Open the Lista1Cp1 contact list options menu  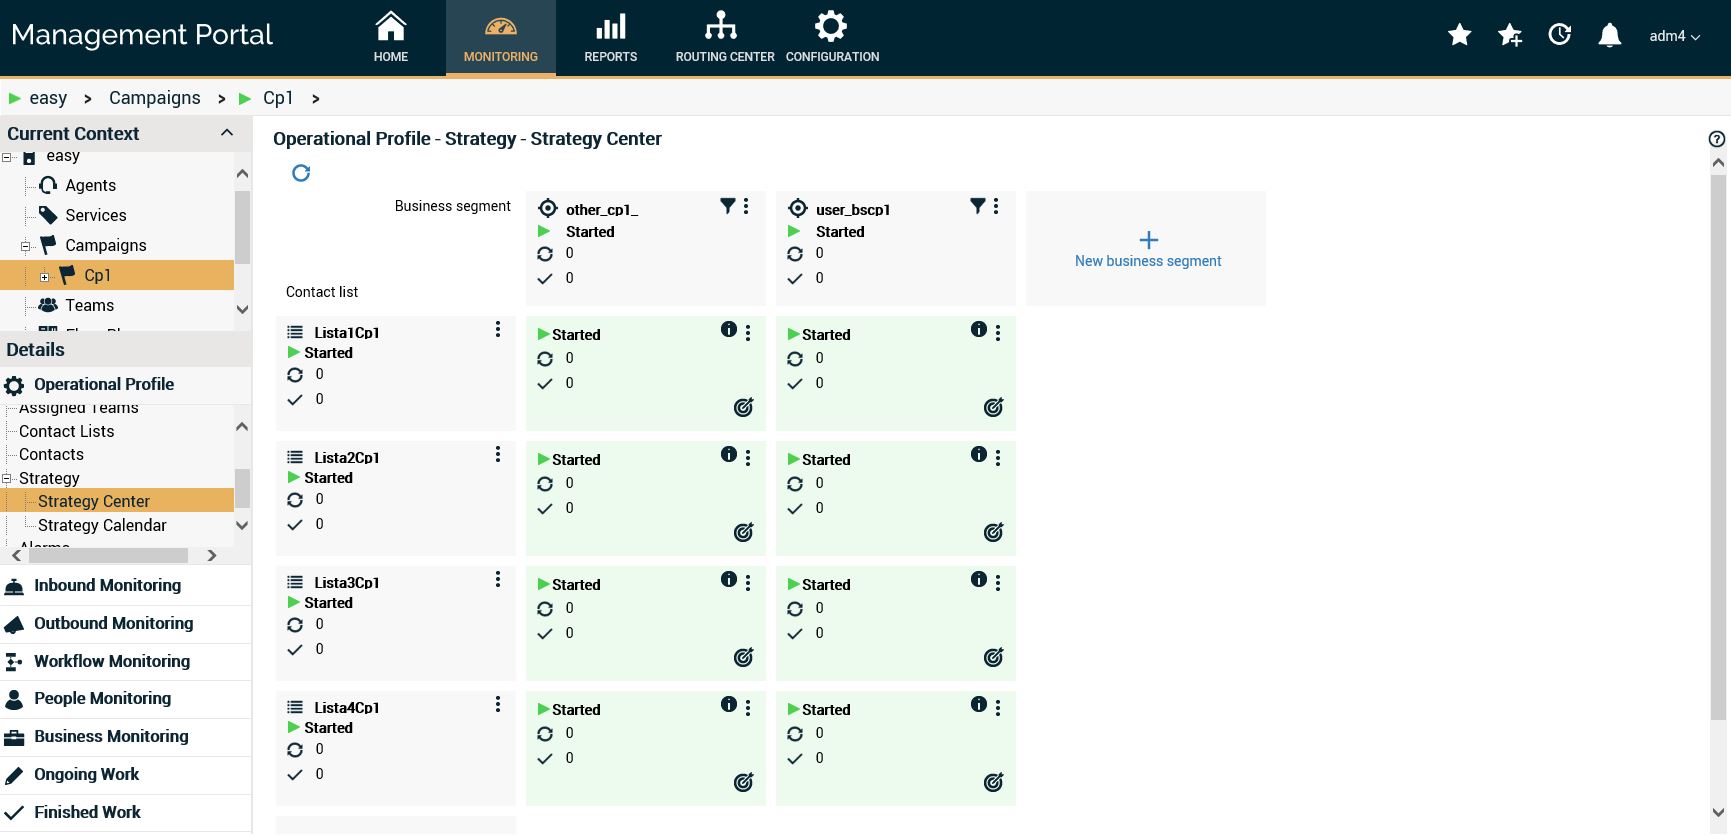[x=497, y=330]
